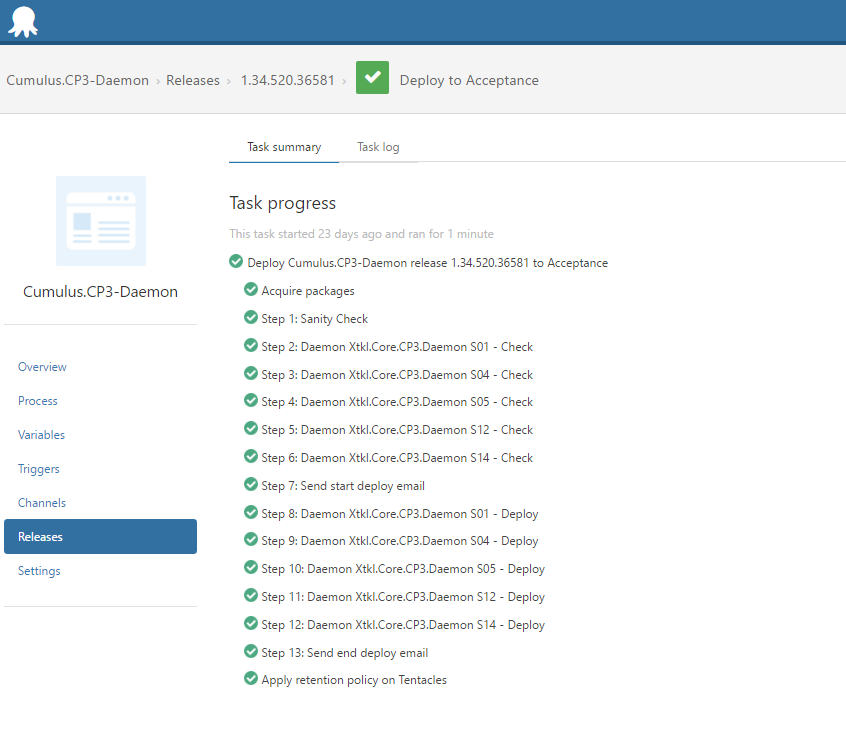Switch to the Task summary tab
The width and height of the screenshot is (846, 733).
tap(284, 147)
